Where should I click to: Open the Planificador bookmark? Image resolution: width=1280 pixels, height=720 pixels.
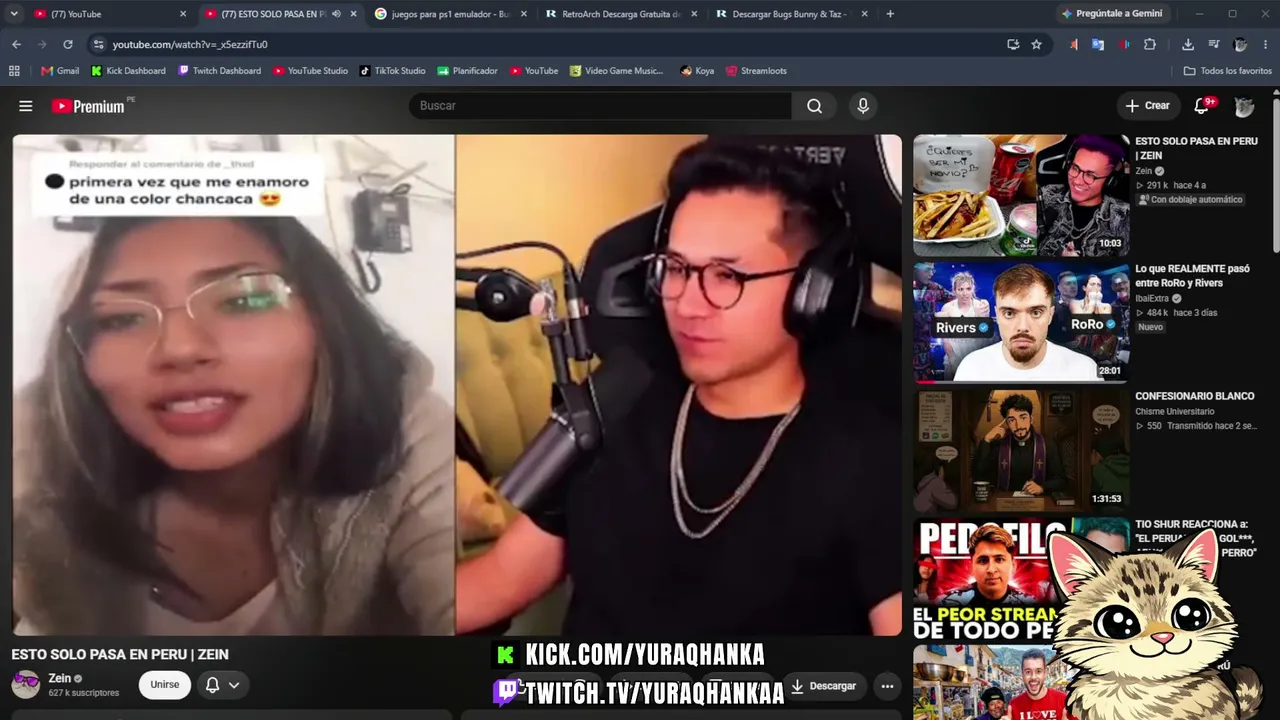467,71
